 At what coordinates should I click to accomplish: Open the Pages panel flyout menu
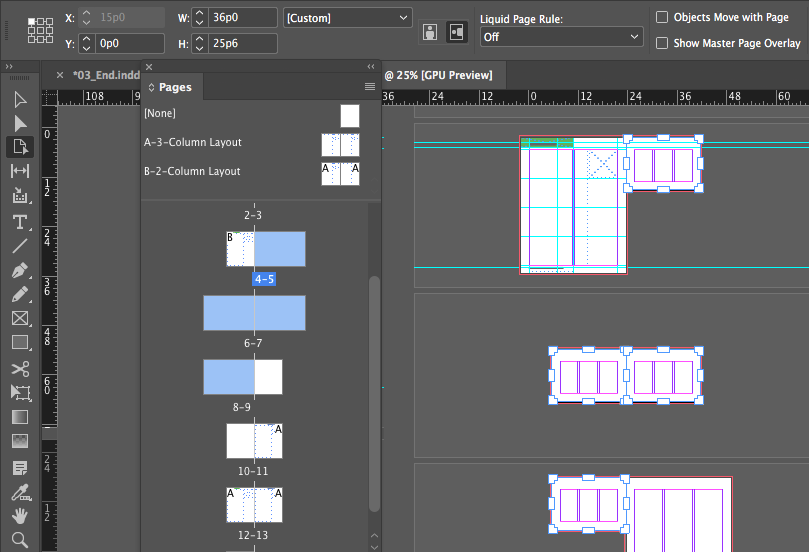point(369,87)
